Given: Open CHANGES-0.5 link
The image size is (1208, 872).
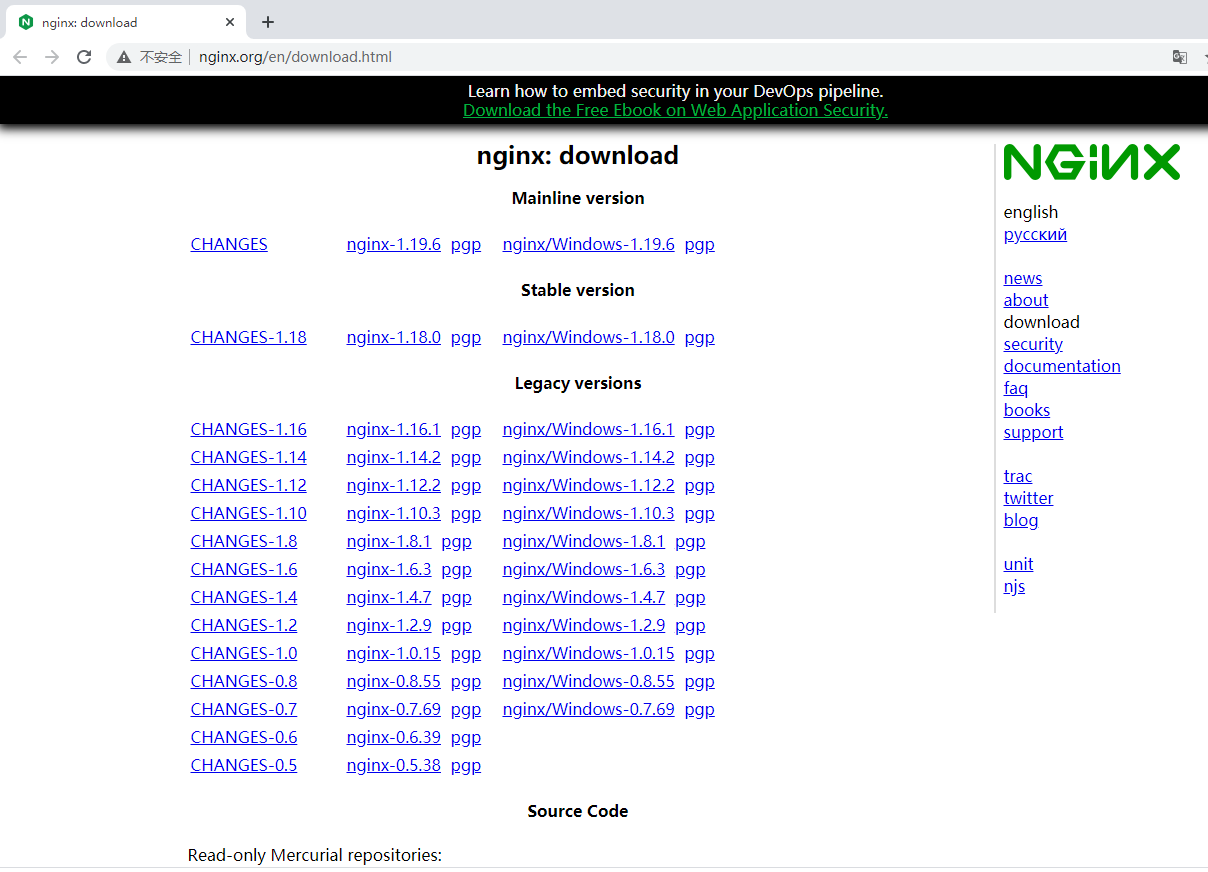Looking at the screenshot, I should tap(243, 765).
